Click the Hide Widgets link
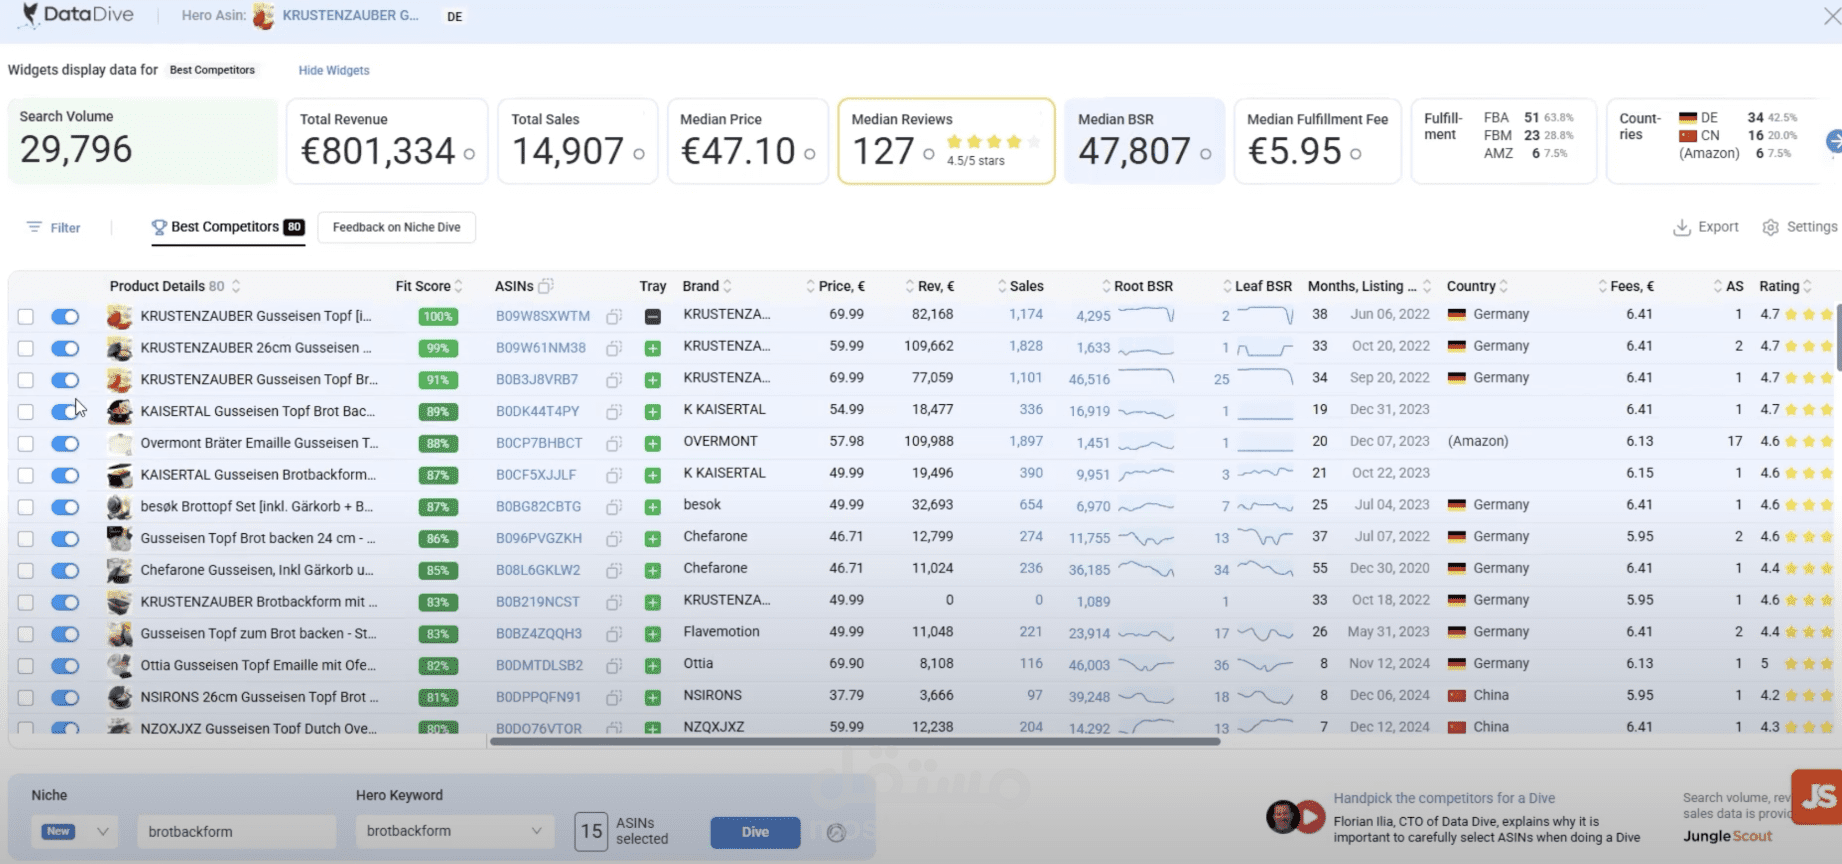Image resolution: width=1842 pixels, height=864 pixels. coord(334,71)
